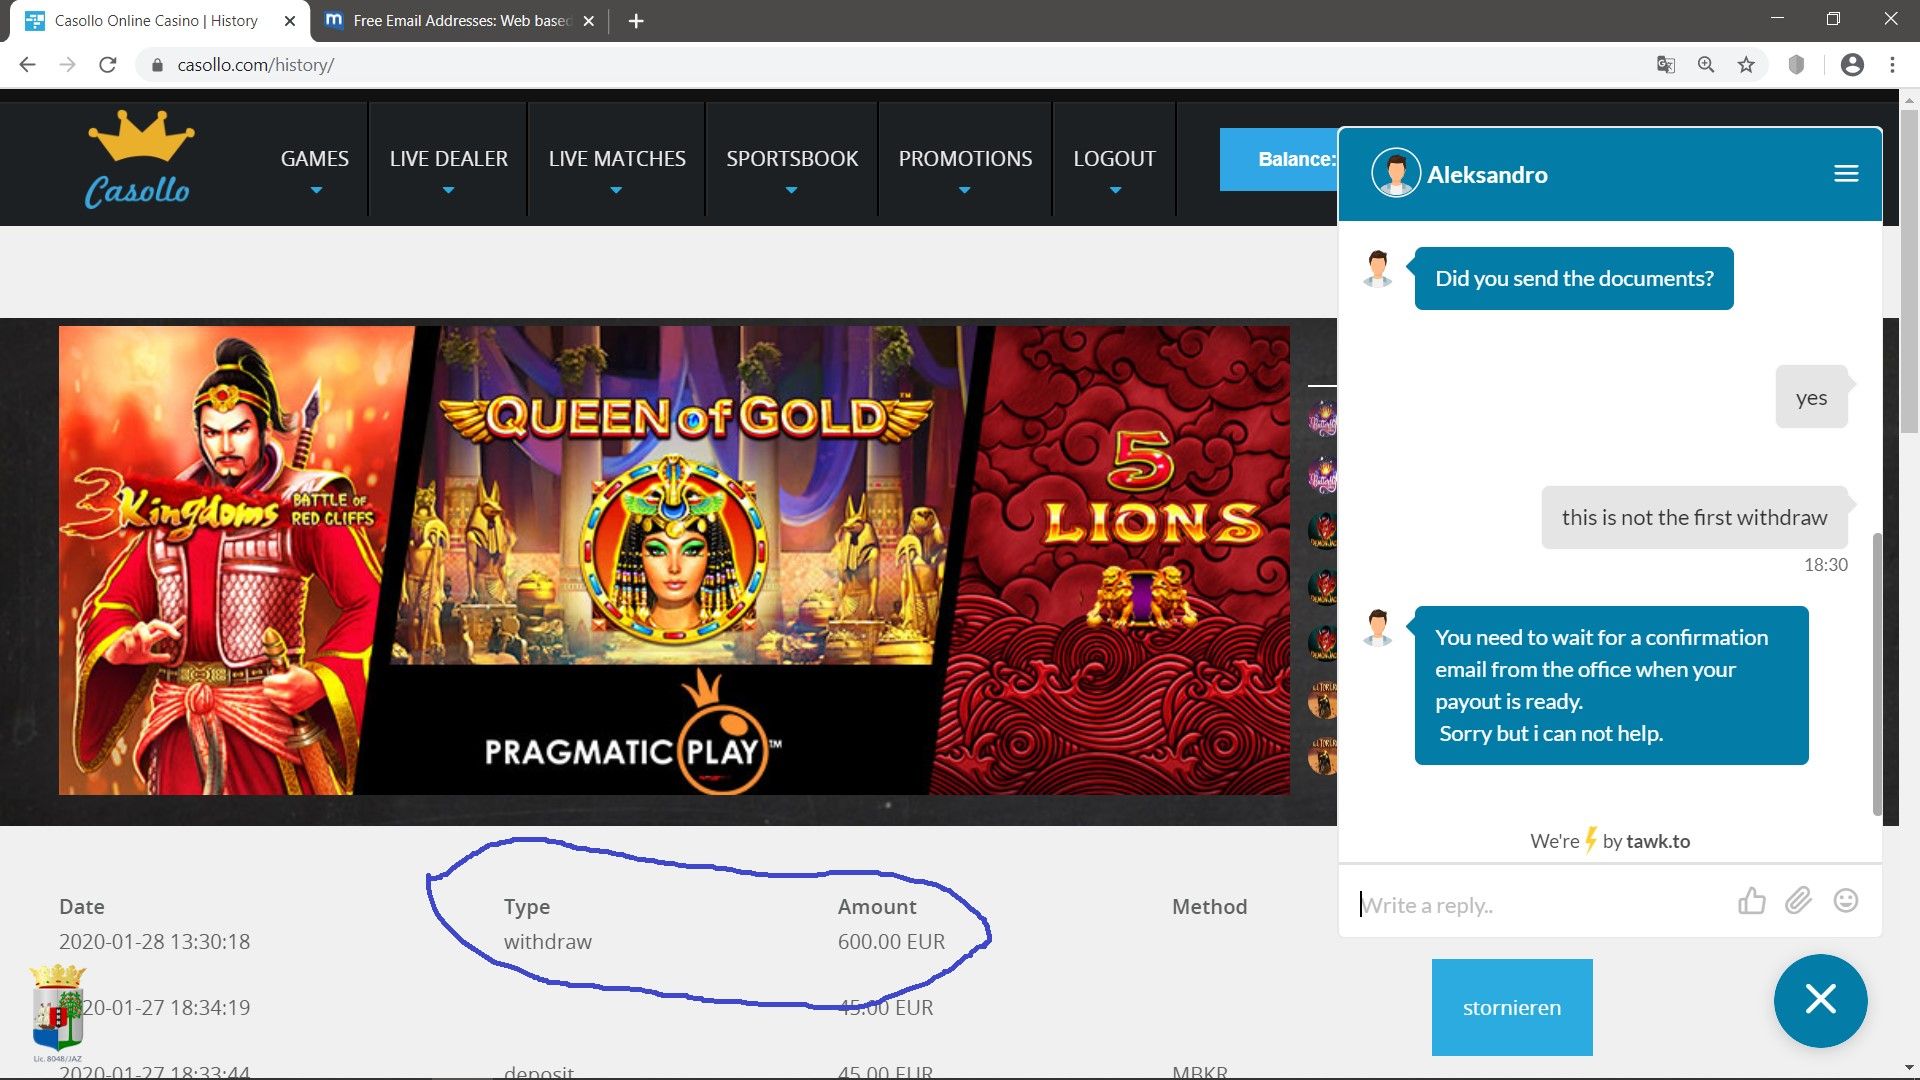
Task: Click the zoom magnifier icon in address bar
Action: coord(1706,65)
